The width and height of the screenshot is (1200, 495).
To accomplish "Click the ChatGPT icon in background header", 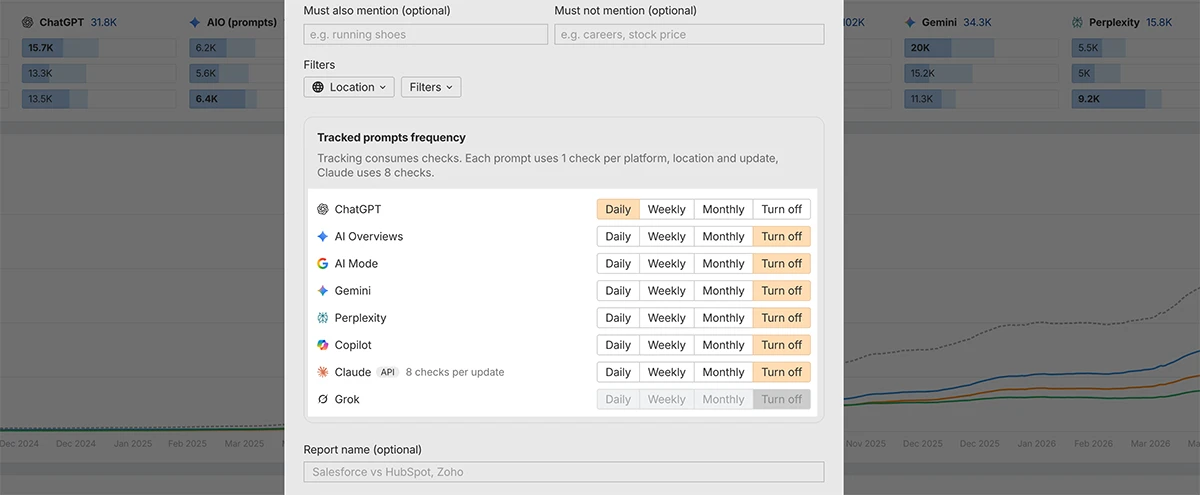I will [27, 22].
